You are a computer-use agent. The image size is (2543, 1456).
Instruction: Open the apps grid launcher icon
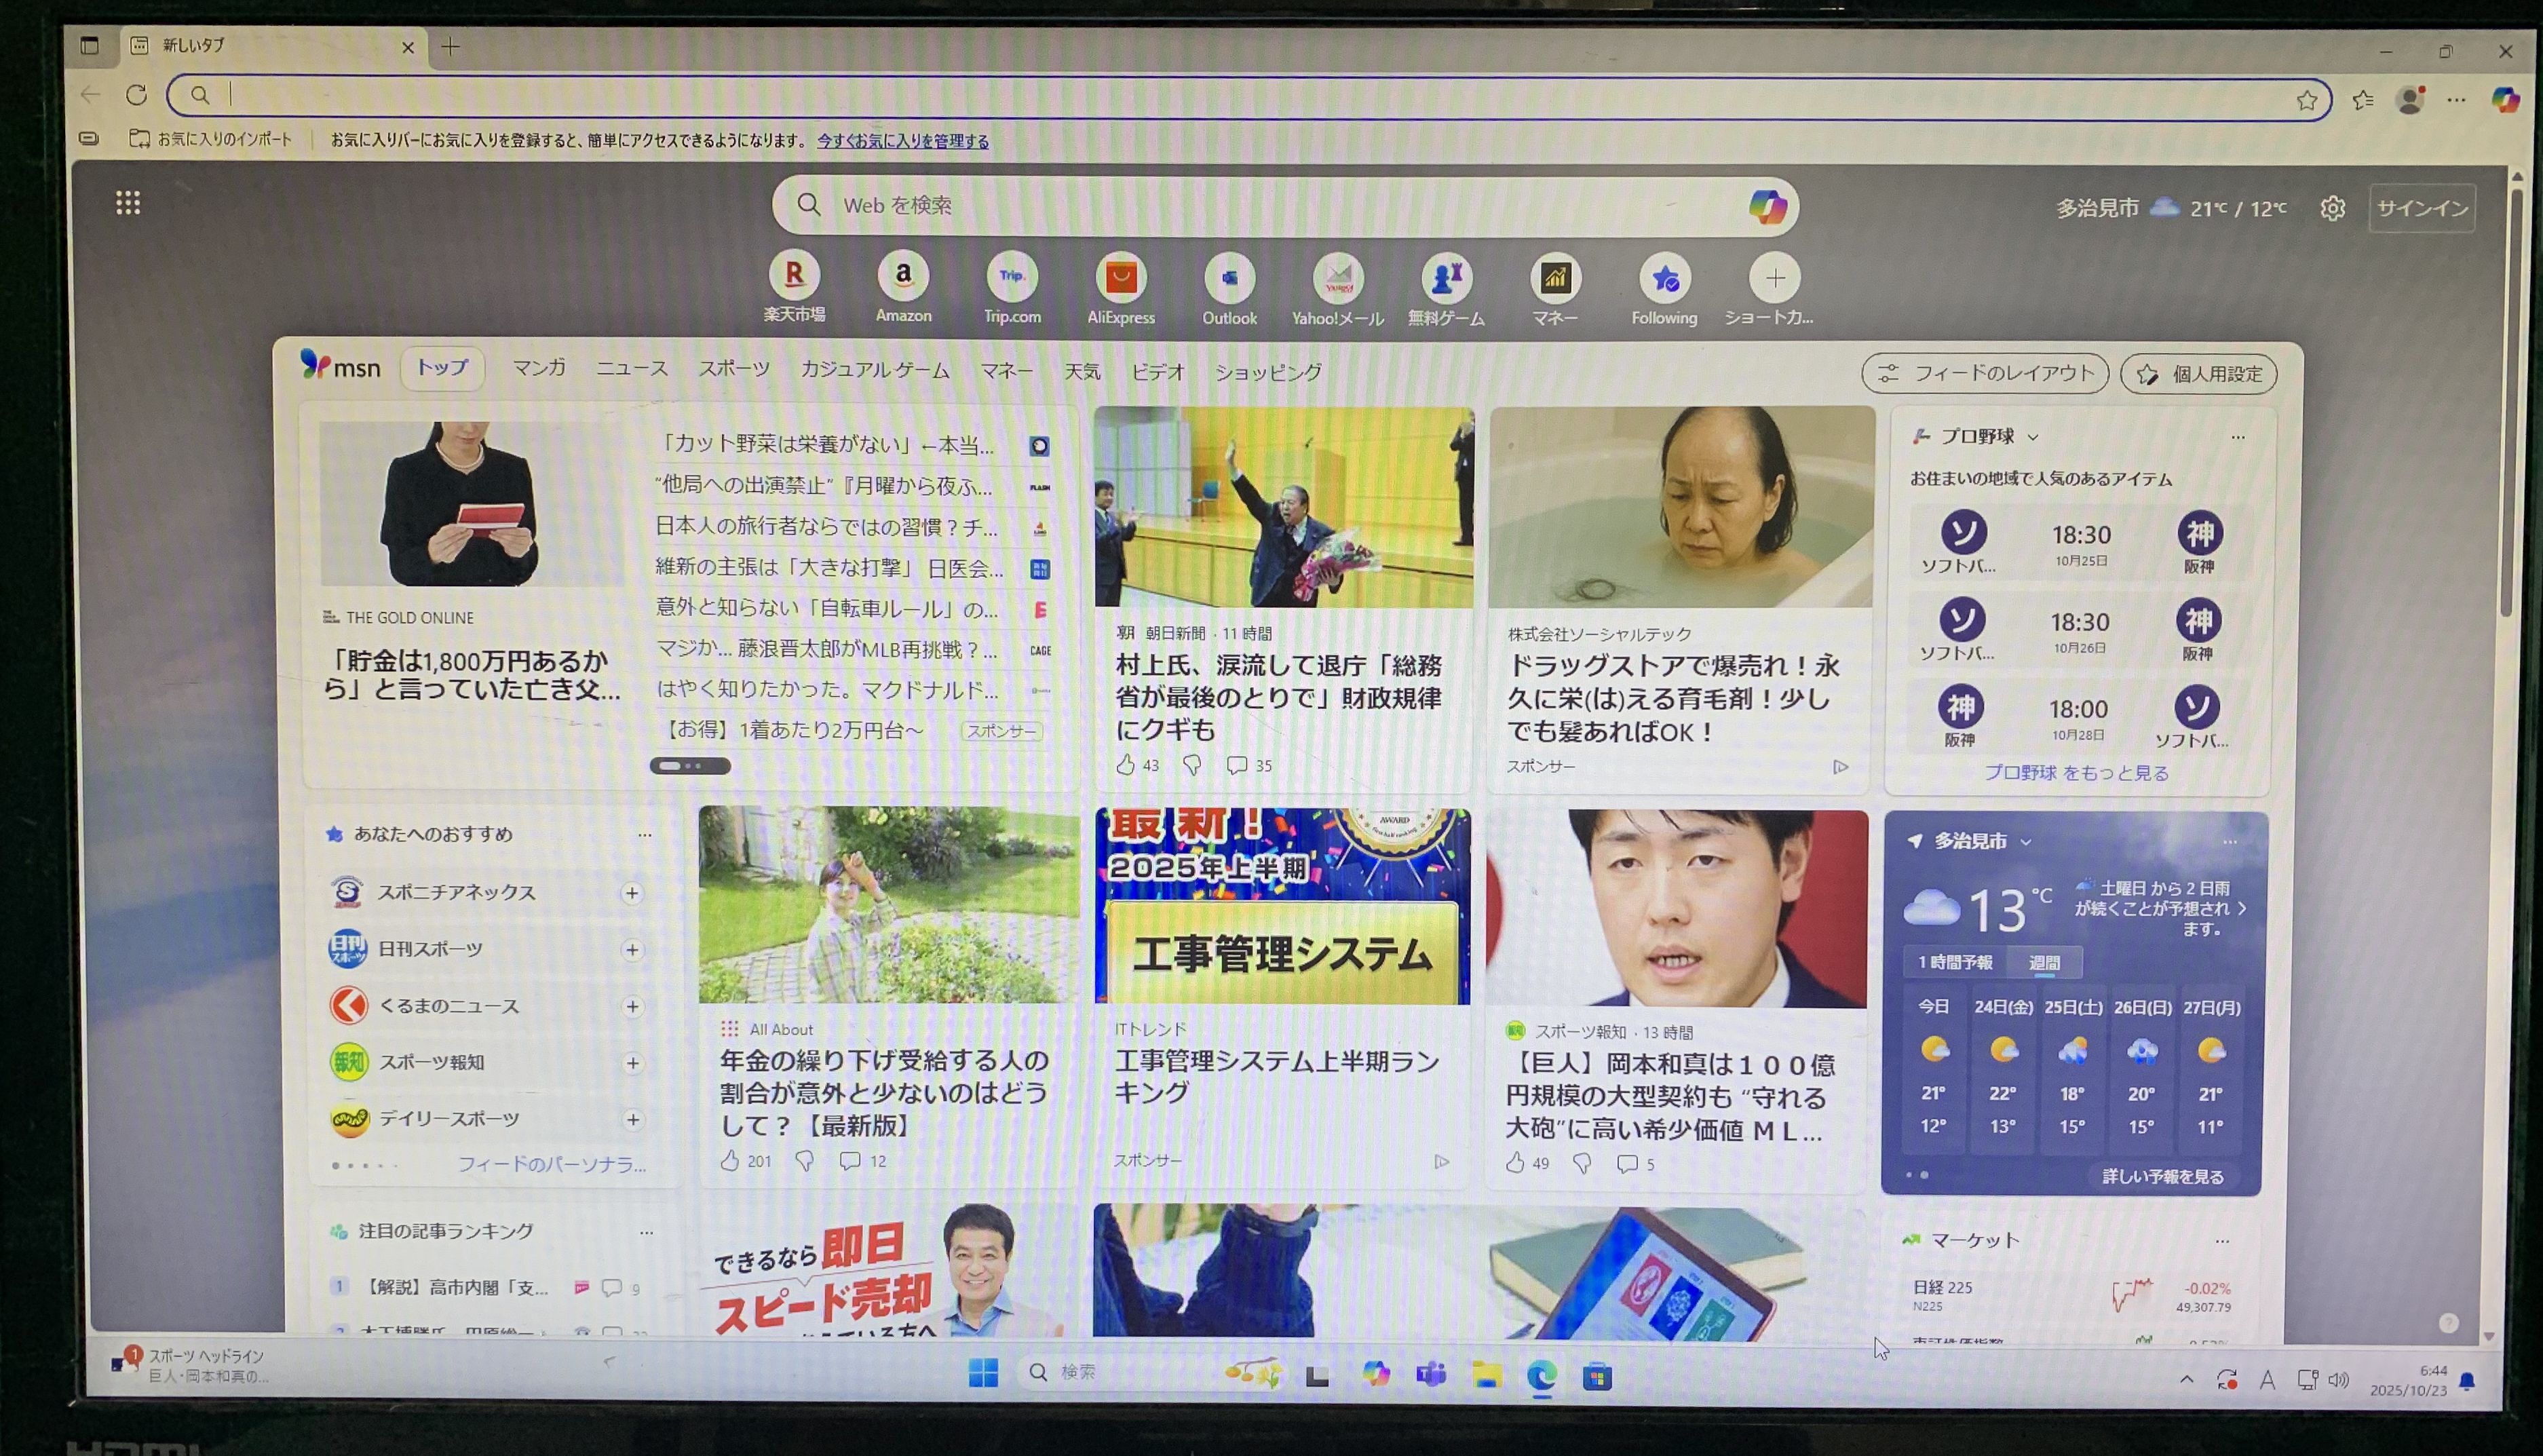(128, 203)
